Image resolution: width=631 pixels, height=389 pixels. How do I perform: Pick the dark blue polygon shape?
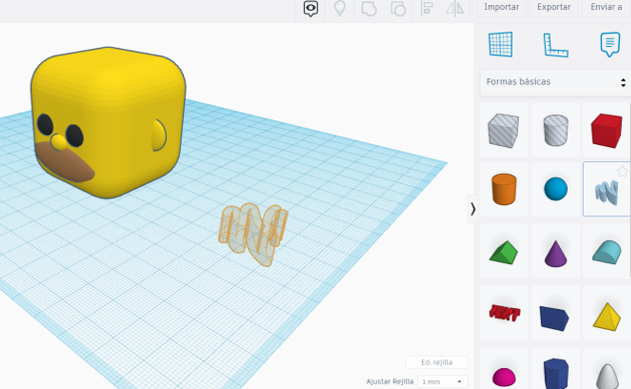point(556,373)
